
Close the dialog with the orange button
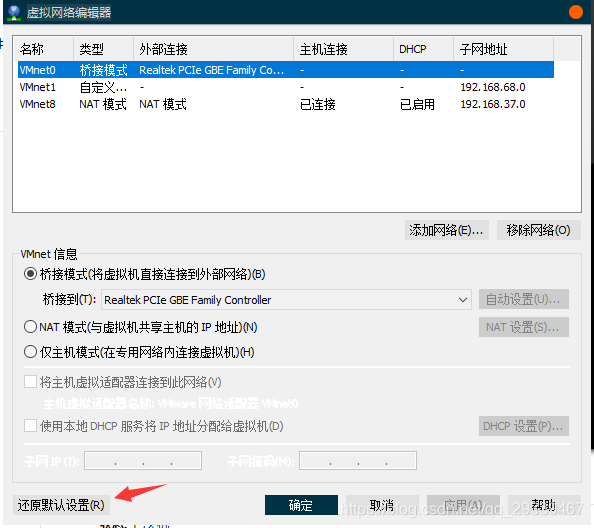pos(575,12)
